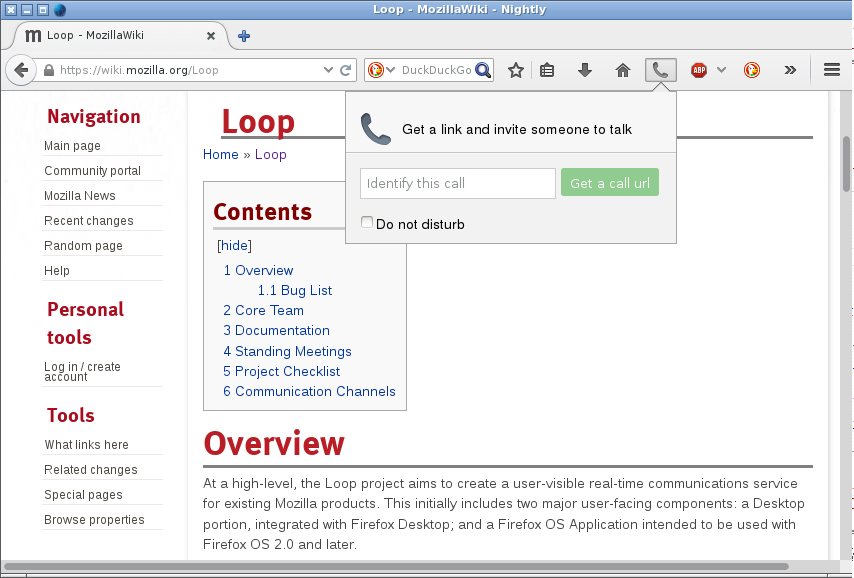Click the Adblock Plus ABP icon

(x=699, y=70)
